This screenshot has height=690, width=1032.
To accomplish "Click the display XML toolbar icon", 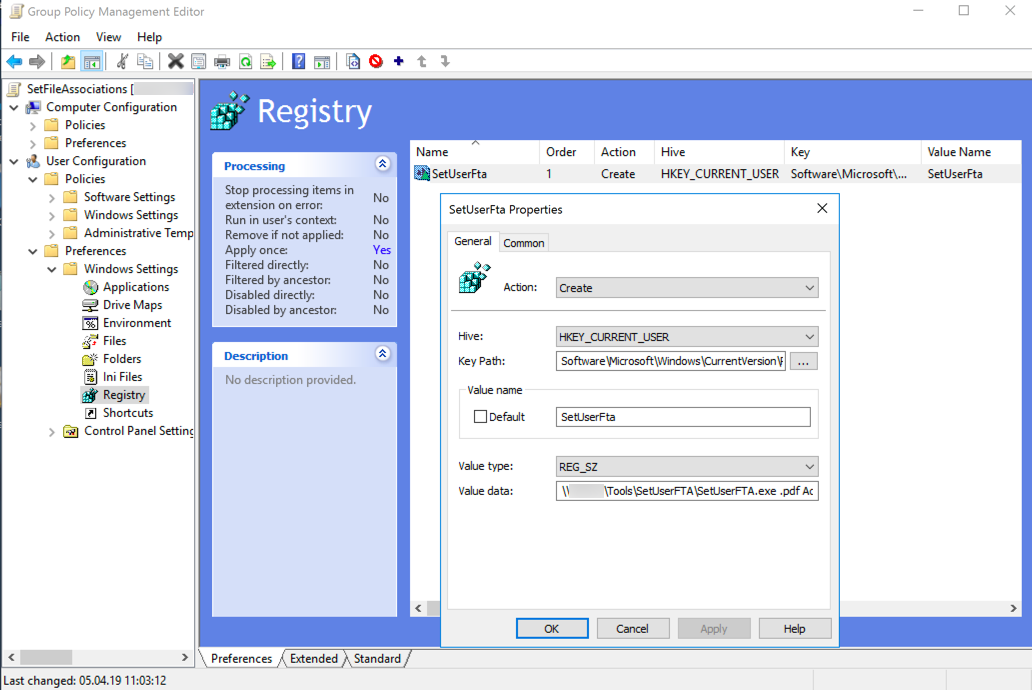I will [353, 62].
